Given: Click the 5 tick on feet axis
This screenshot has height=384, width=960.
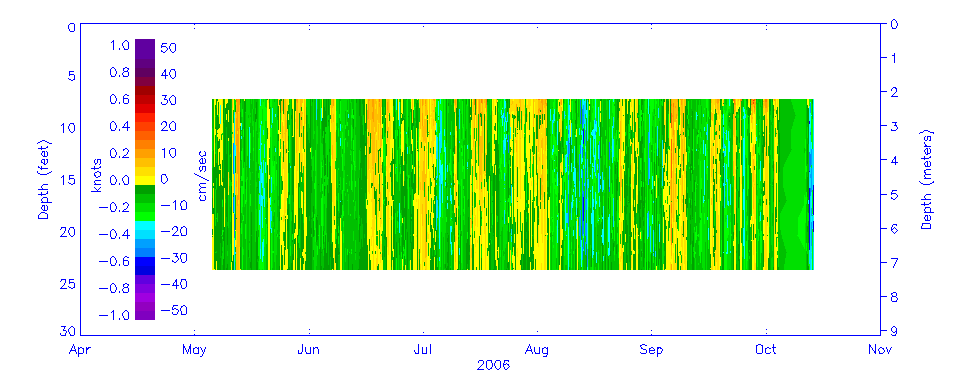Looking at the screenshot, I should (x=72, y=77).
